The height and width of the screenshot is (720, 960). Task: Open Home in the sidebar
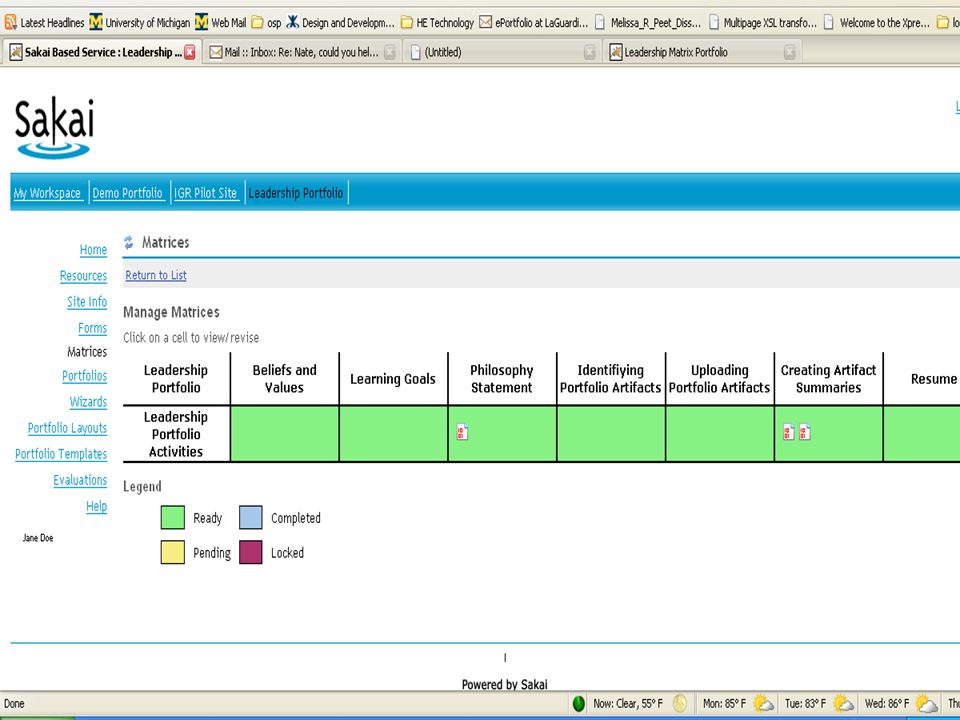(93, 250)
